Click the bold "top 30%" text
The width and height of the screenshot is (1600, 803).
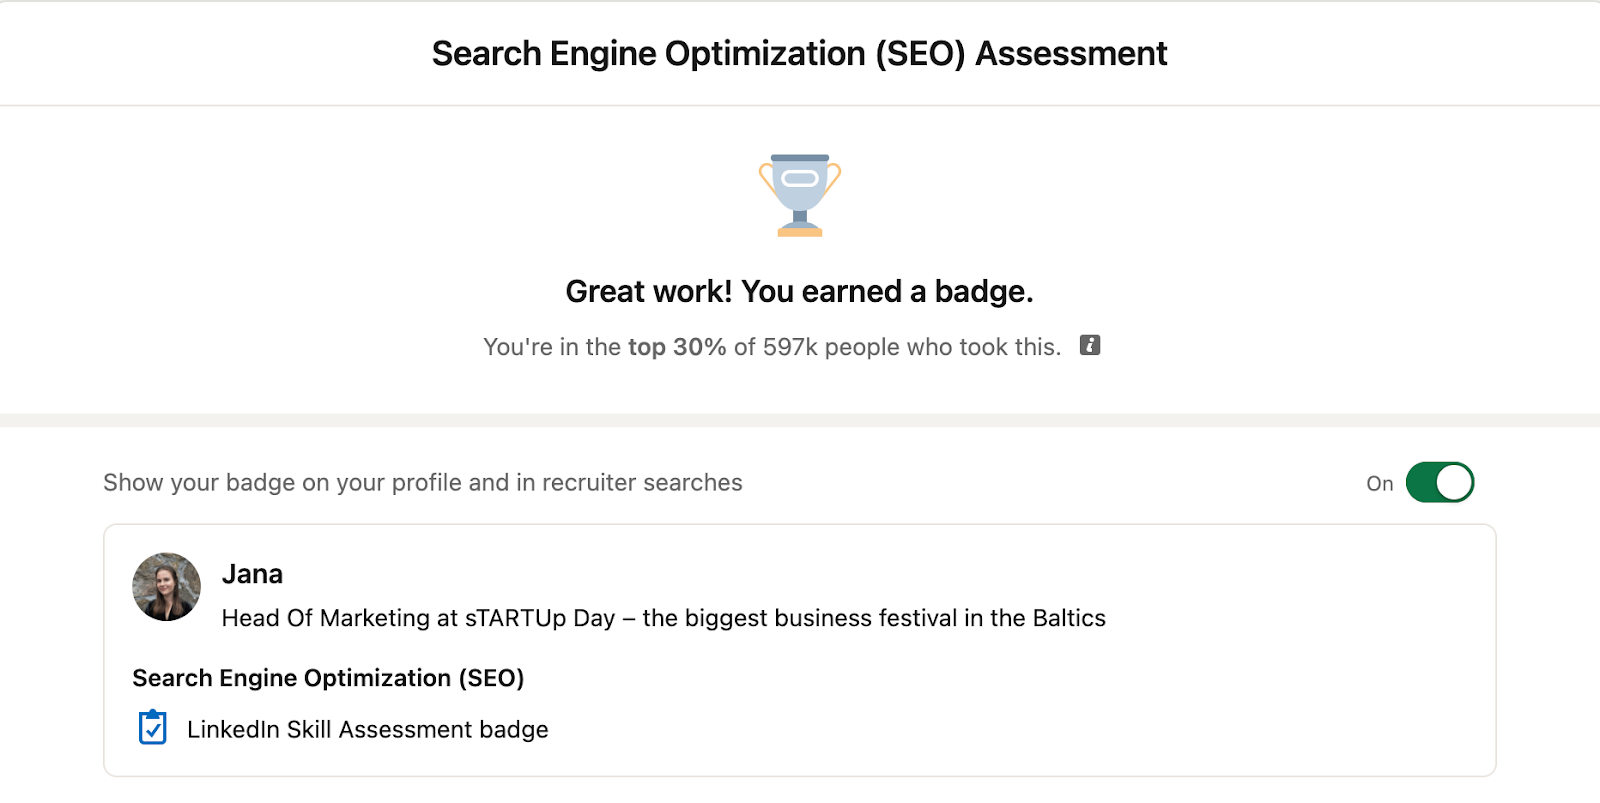click(x=677, y=347)
